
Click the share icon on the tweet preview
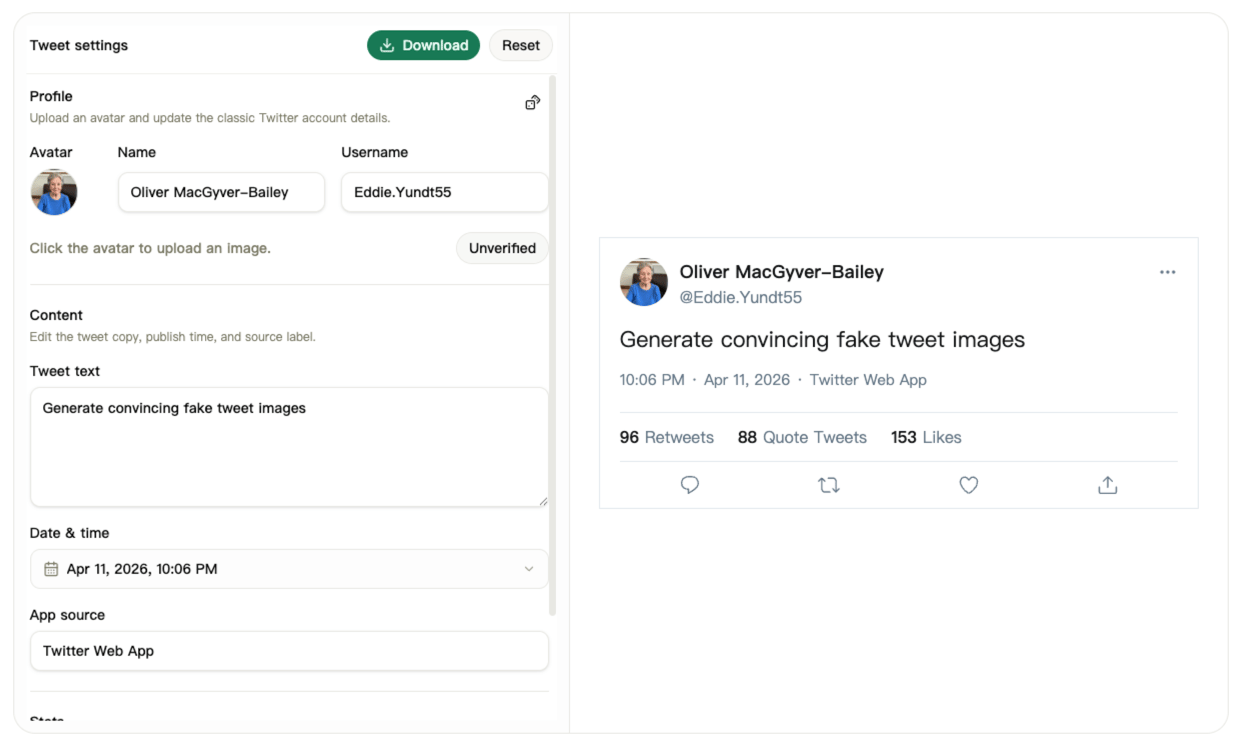1107,484
